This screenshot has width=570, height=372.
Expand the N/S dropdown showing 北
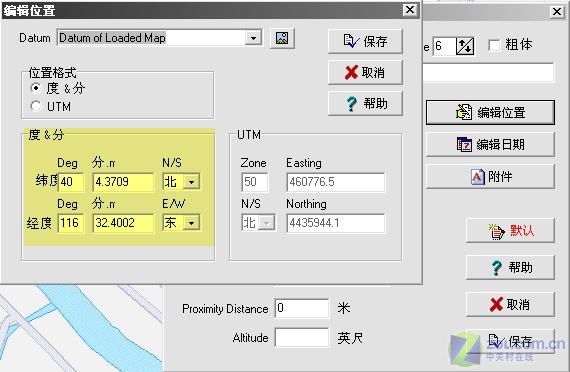click(x=191, y=182)
